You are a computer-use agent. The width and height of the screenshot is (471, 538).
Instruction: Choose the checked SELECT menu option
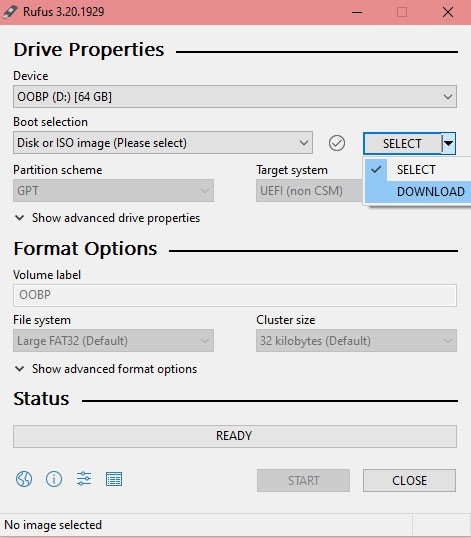pyautogui.click(x=417, y=169)
